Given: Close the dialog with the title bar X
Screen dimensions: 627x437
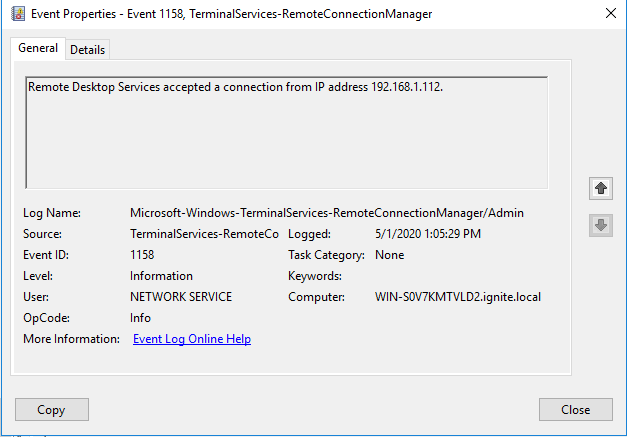Looking at the screenshot, I should click(610, 14).
